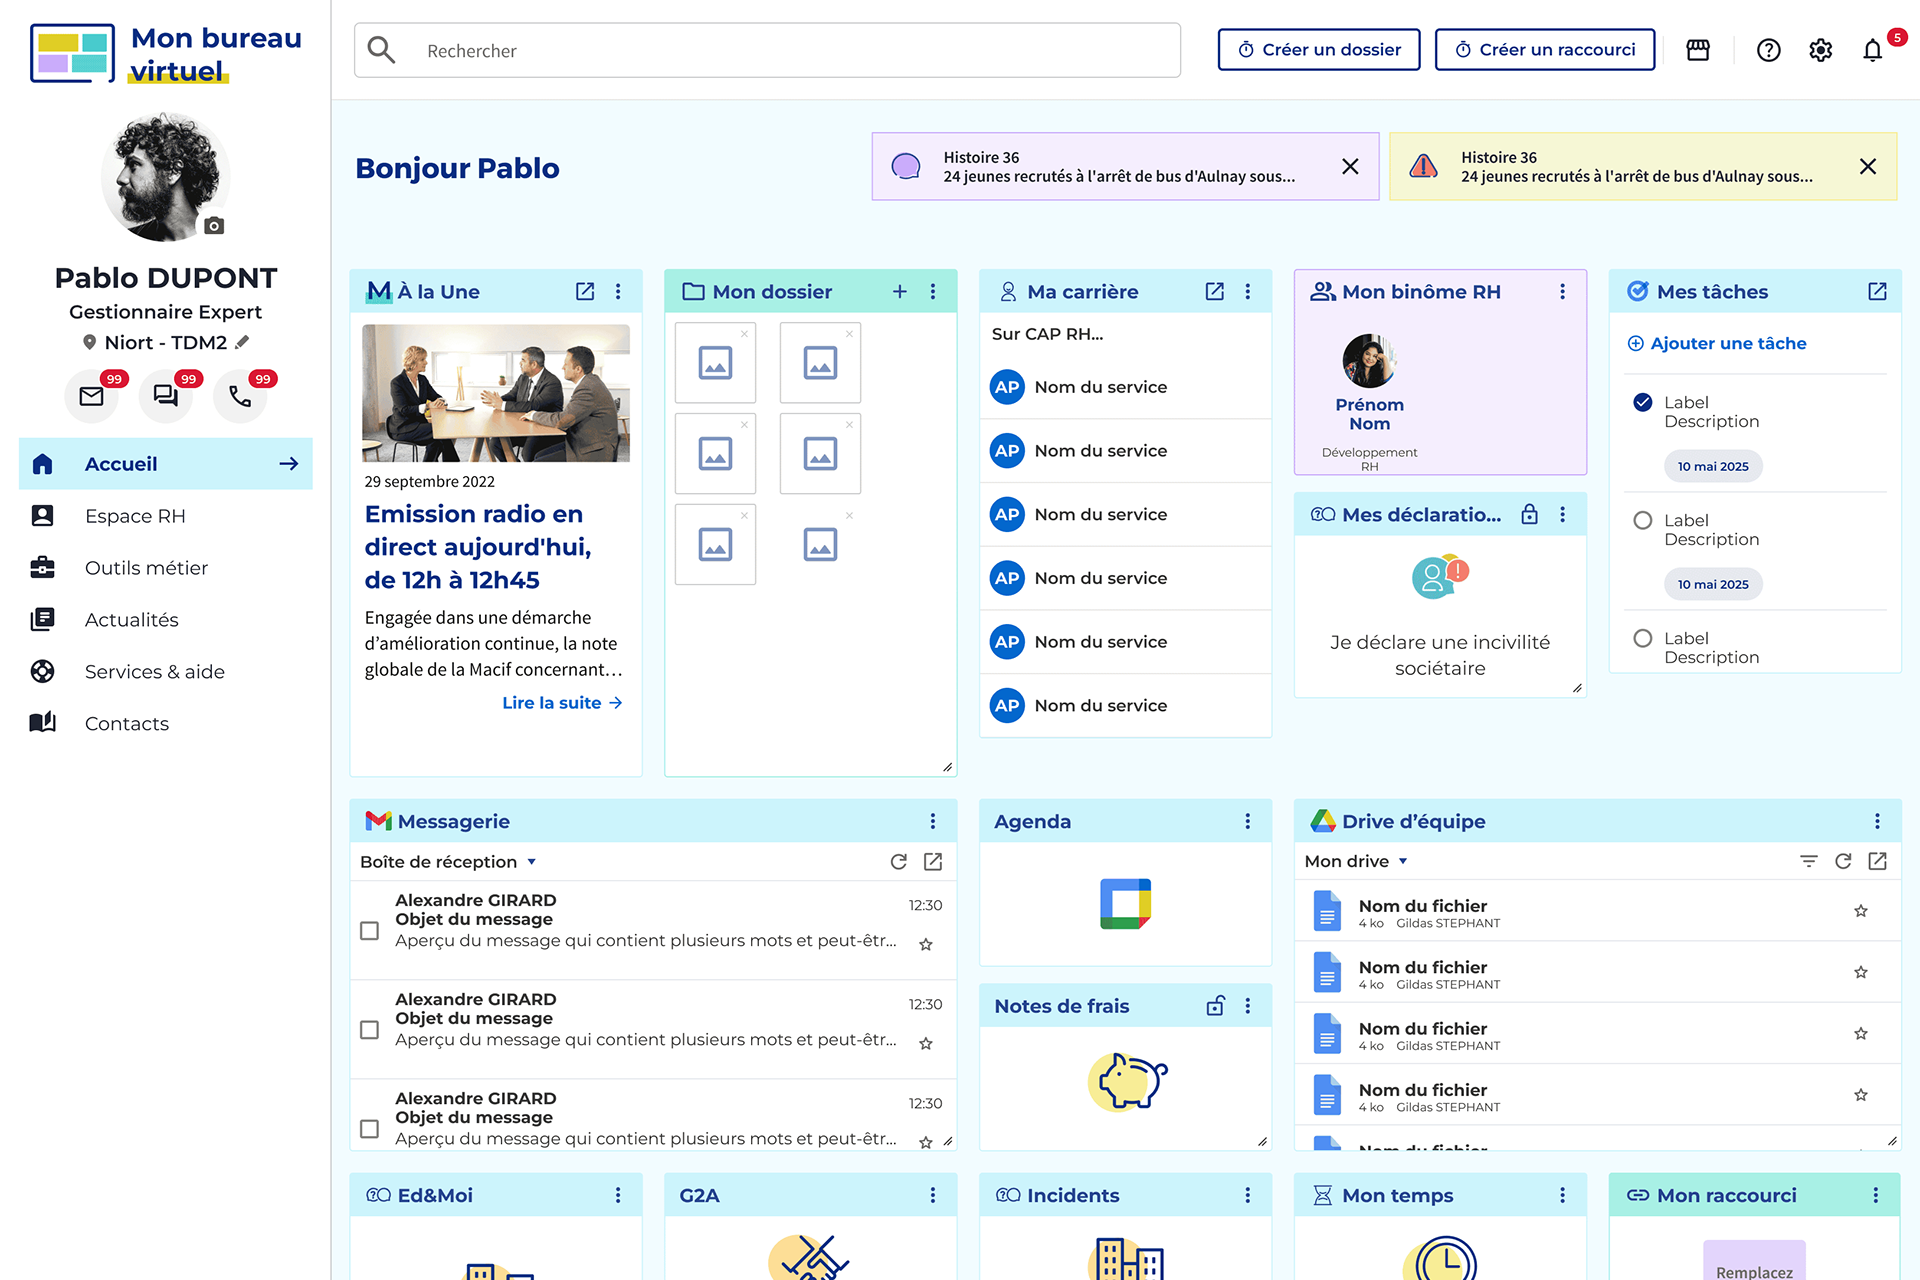
Task: Click the phone calls icon under profile
Action: (x=240, y=396)
